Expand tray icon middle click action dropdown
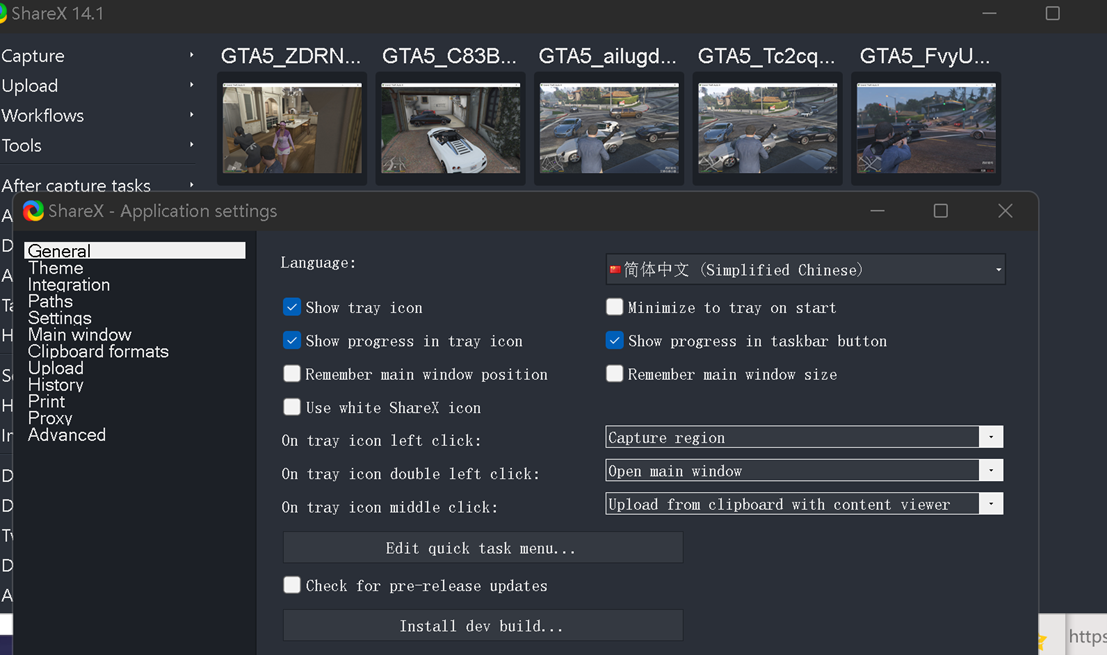The image size is (1107, 655). click(x=804, y=504)
